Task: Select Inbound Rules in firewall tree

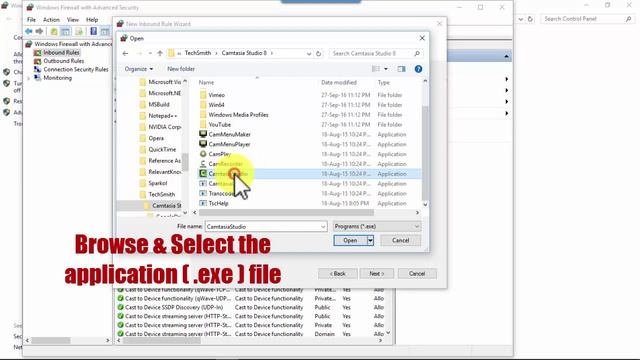Action: [61, 53]
